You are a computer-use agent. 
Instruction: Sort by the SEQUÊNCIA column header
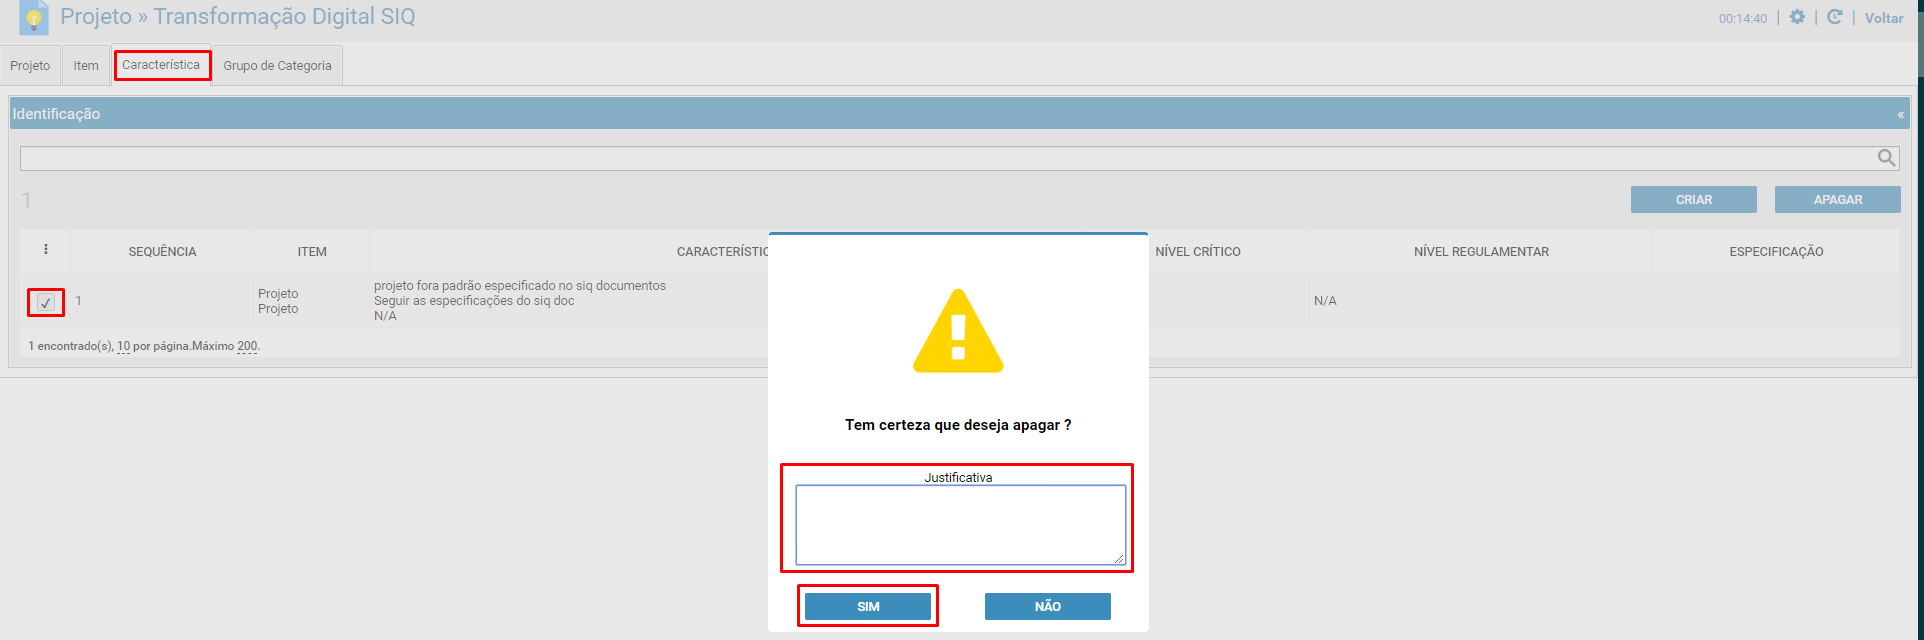tap(162, 252)
